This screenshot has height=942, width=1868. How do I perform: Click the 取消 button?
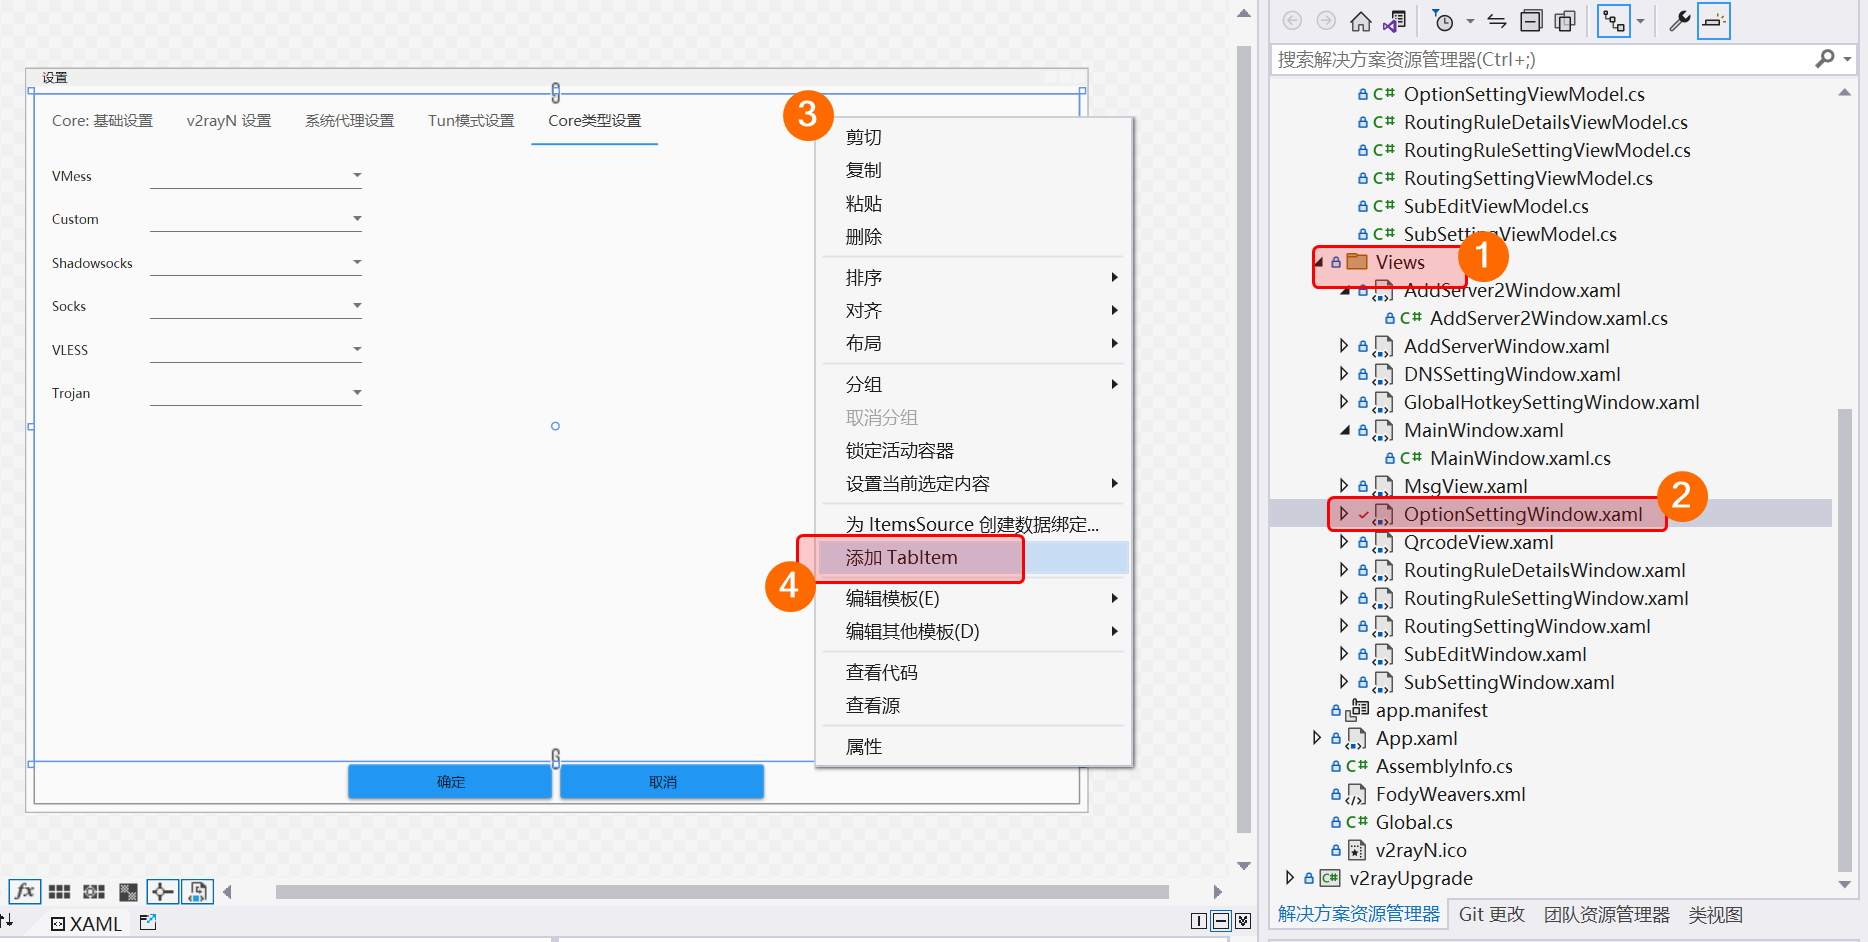pyautogui.click(x=662, y=782)
